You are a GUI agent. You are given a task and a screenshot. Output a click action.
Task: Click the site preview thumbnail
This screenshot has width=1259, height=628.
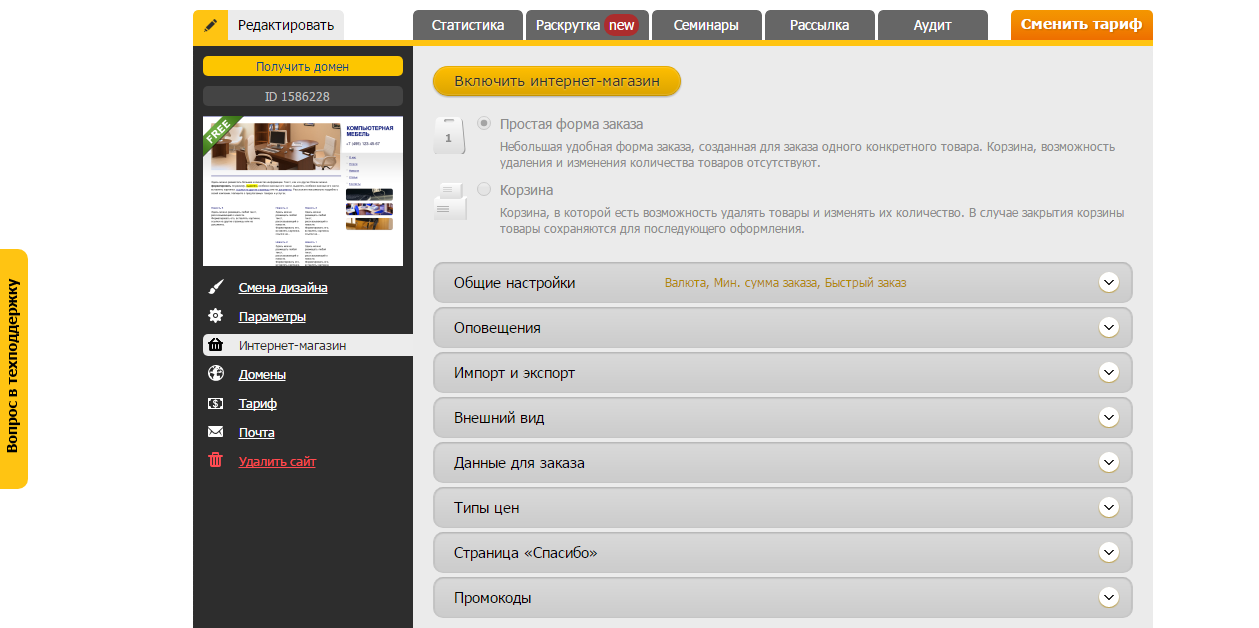(303, 191)
